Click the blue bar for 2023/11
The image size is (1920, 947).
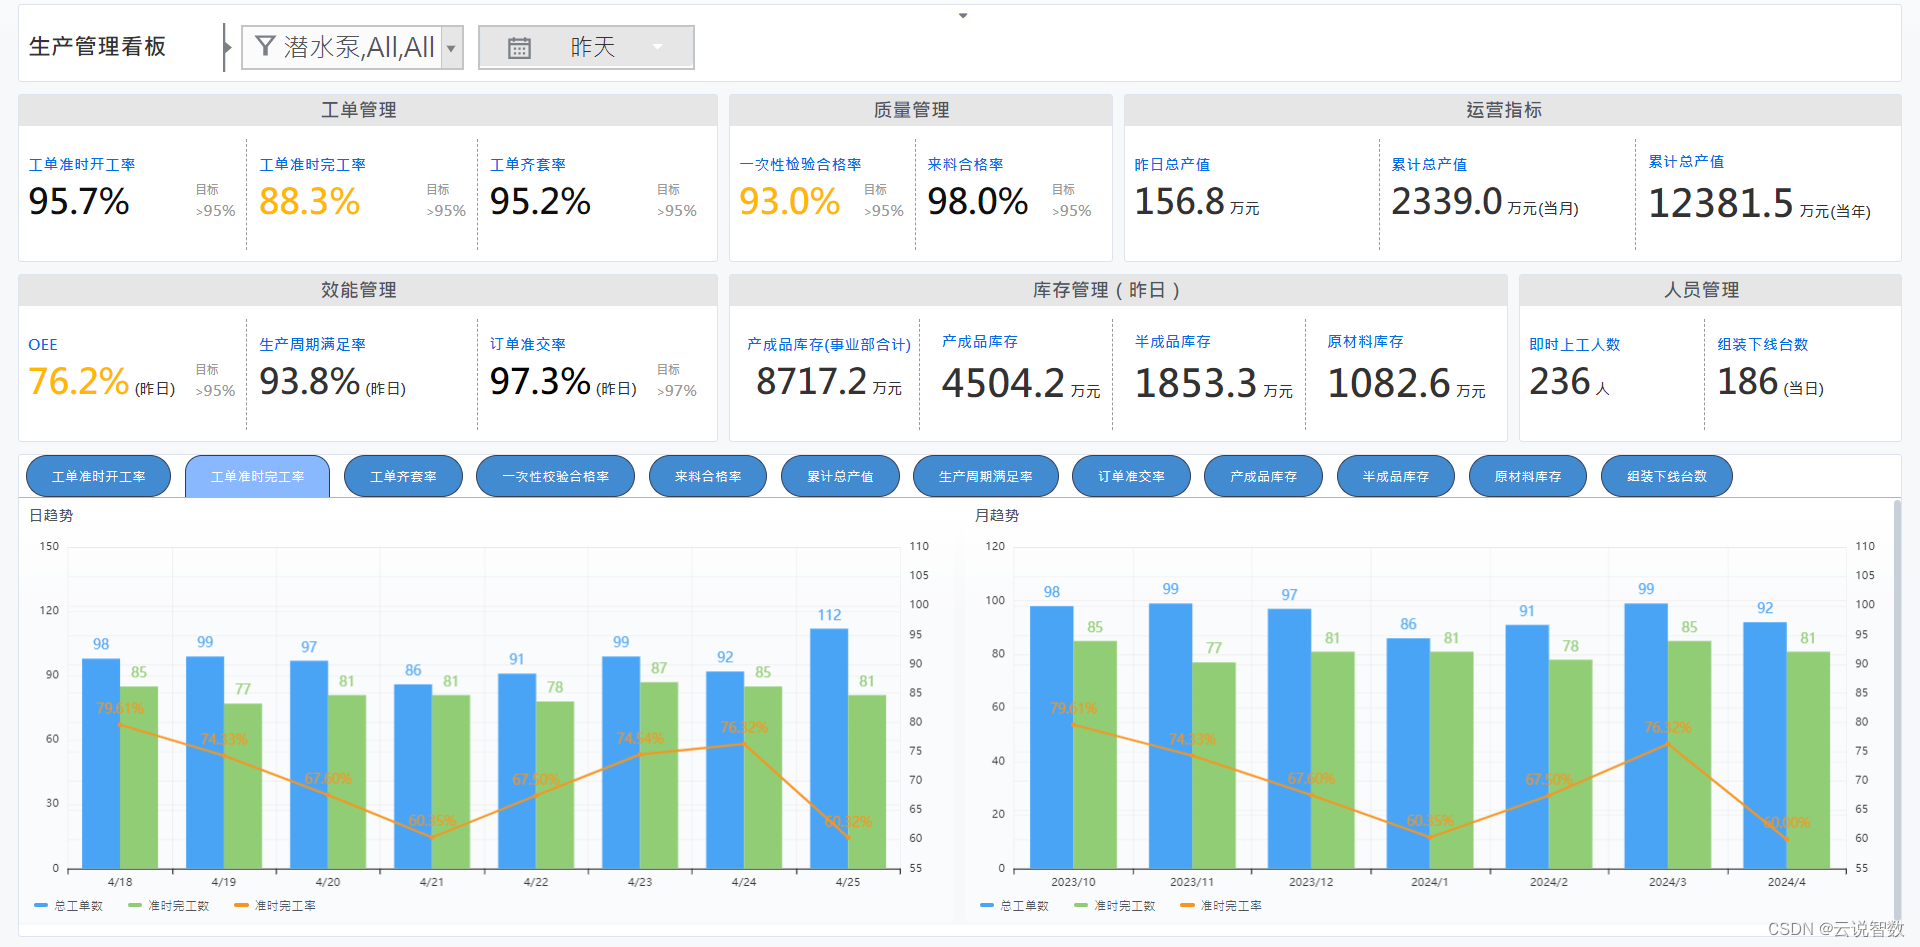(x=1170, y=736)
